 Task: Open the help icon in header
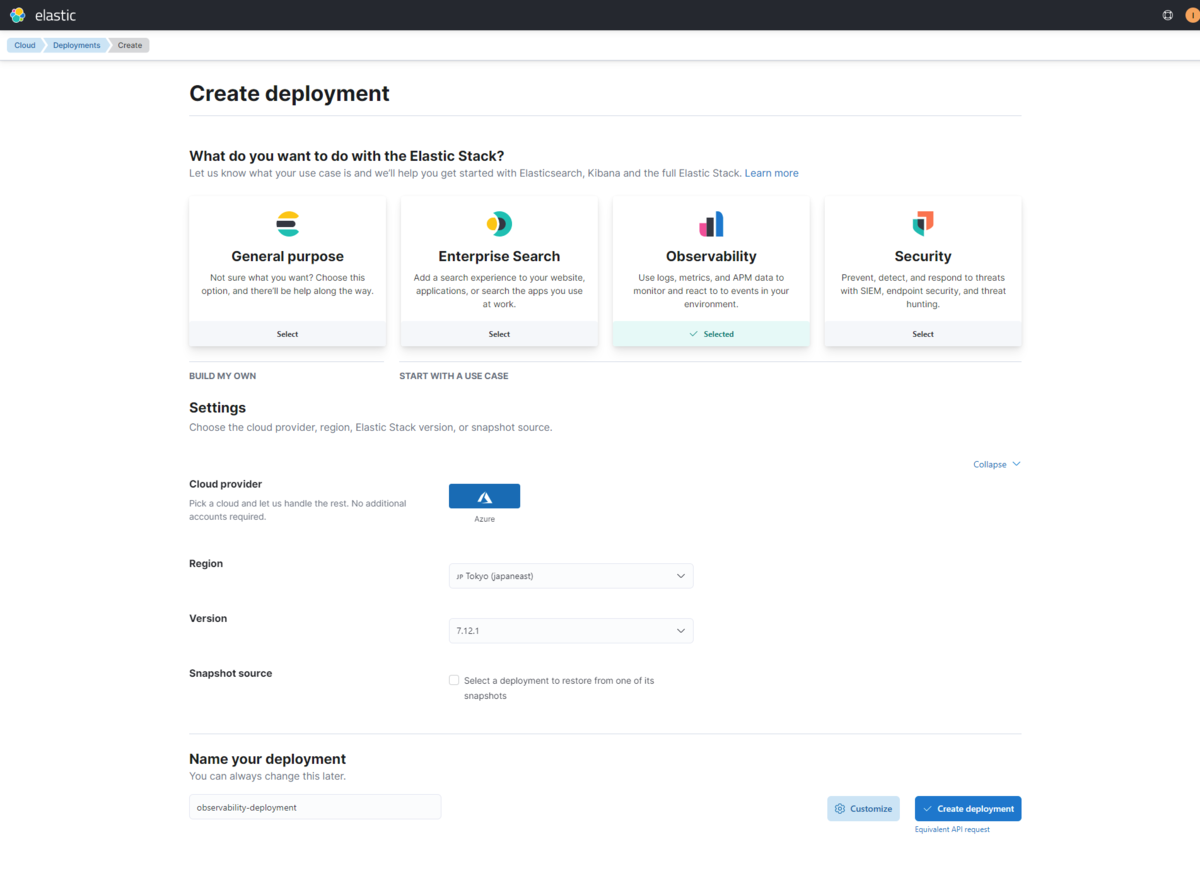1168,15
